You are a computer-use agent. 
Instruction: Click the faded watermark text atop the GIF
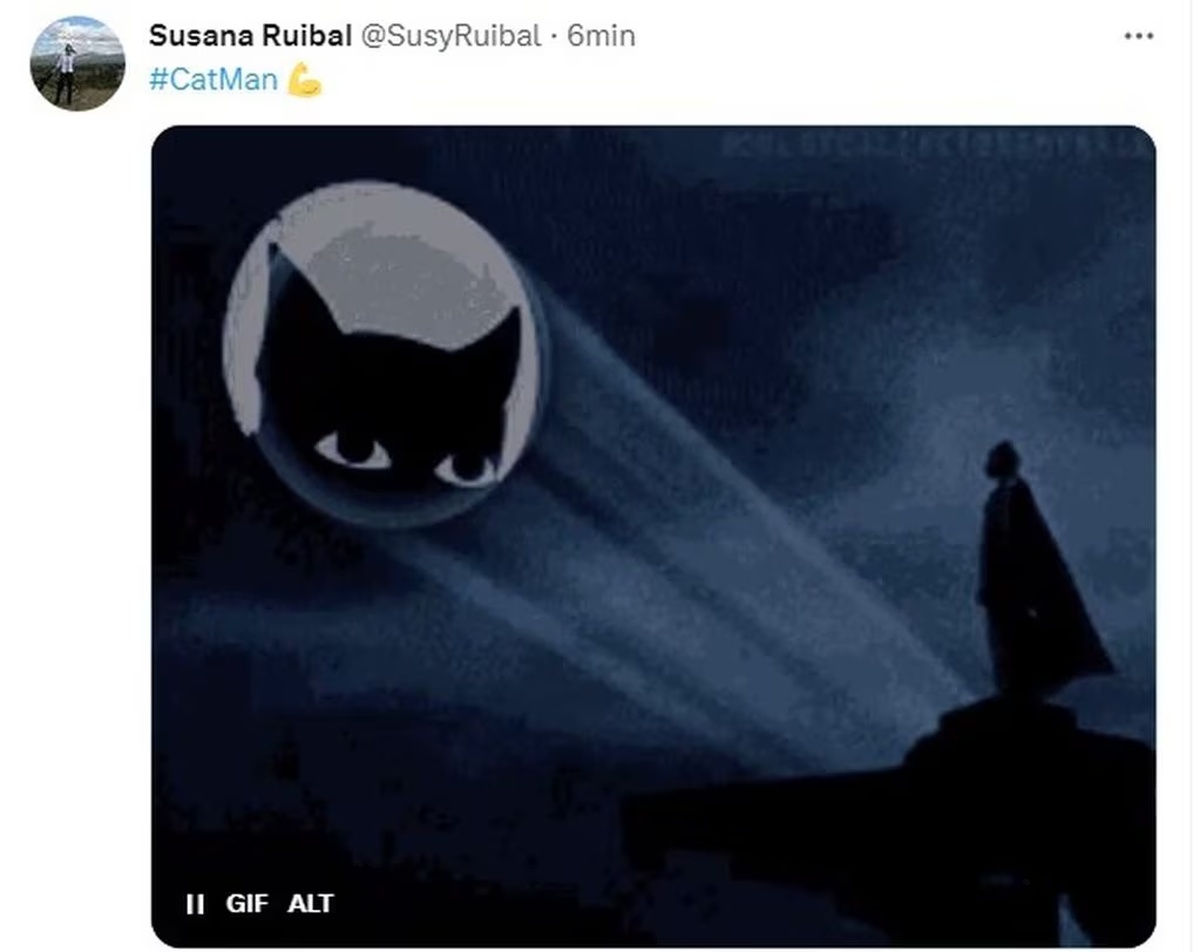click(x=935, y=145)
